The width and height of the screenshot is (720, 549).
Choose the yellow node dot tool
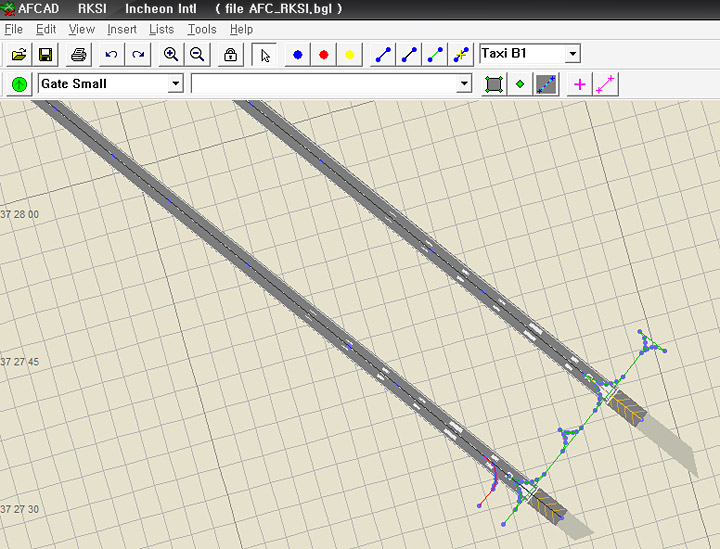tap(349, 55)
